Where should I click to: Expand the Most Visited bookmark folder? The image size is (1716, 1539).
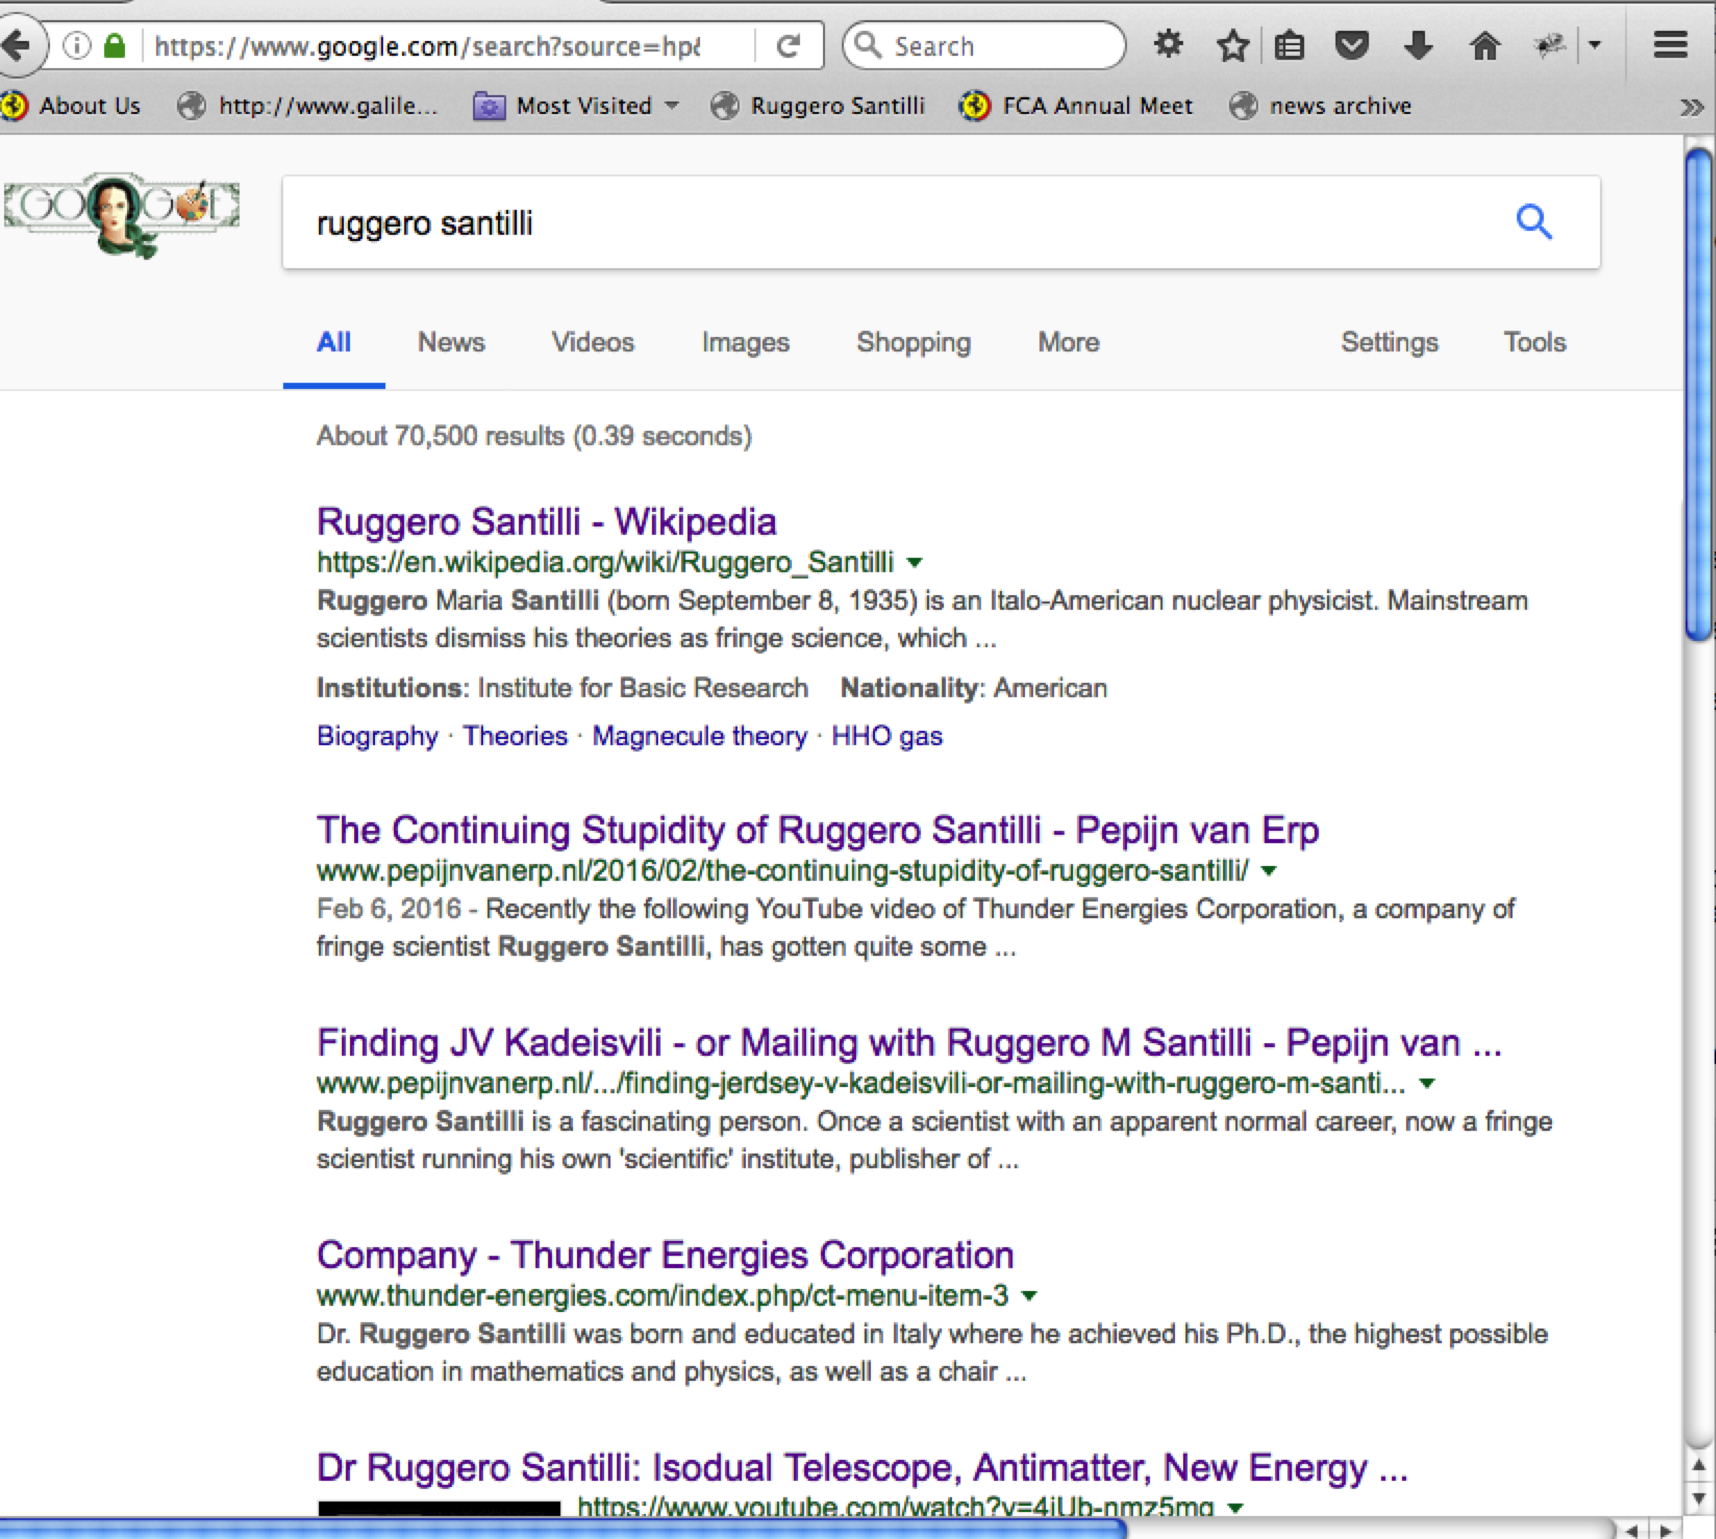pyautogui.click(x=577, y=106)
